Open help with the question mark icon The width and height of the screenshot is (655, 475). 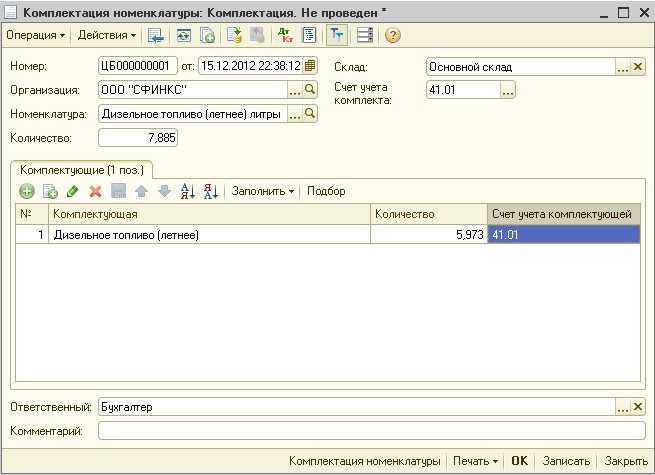coord(392,35)
